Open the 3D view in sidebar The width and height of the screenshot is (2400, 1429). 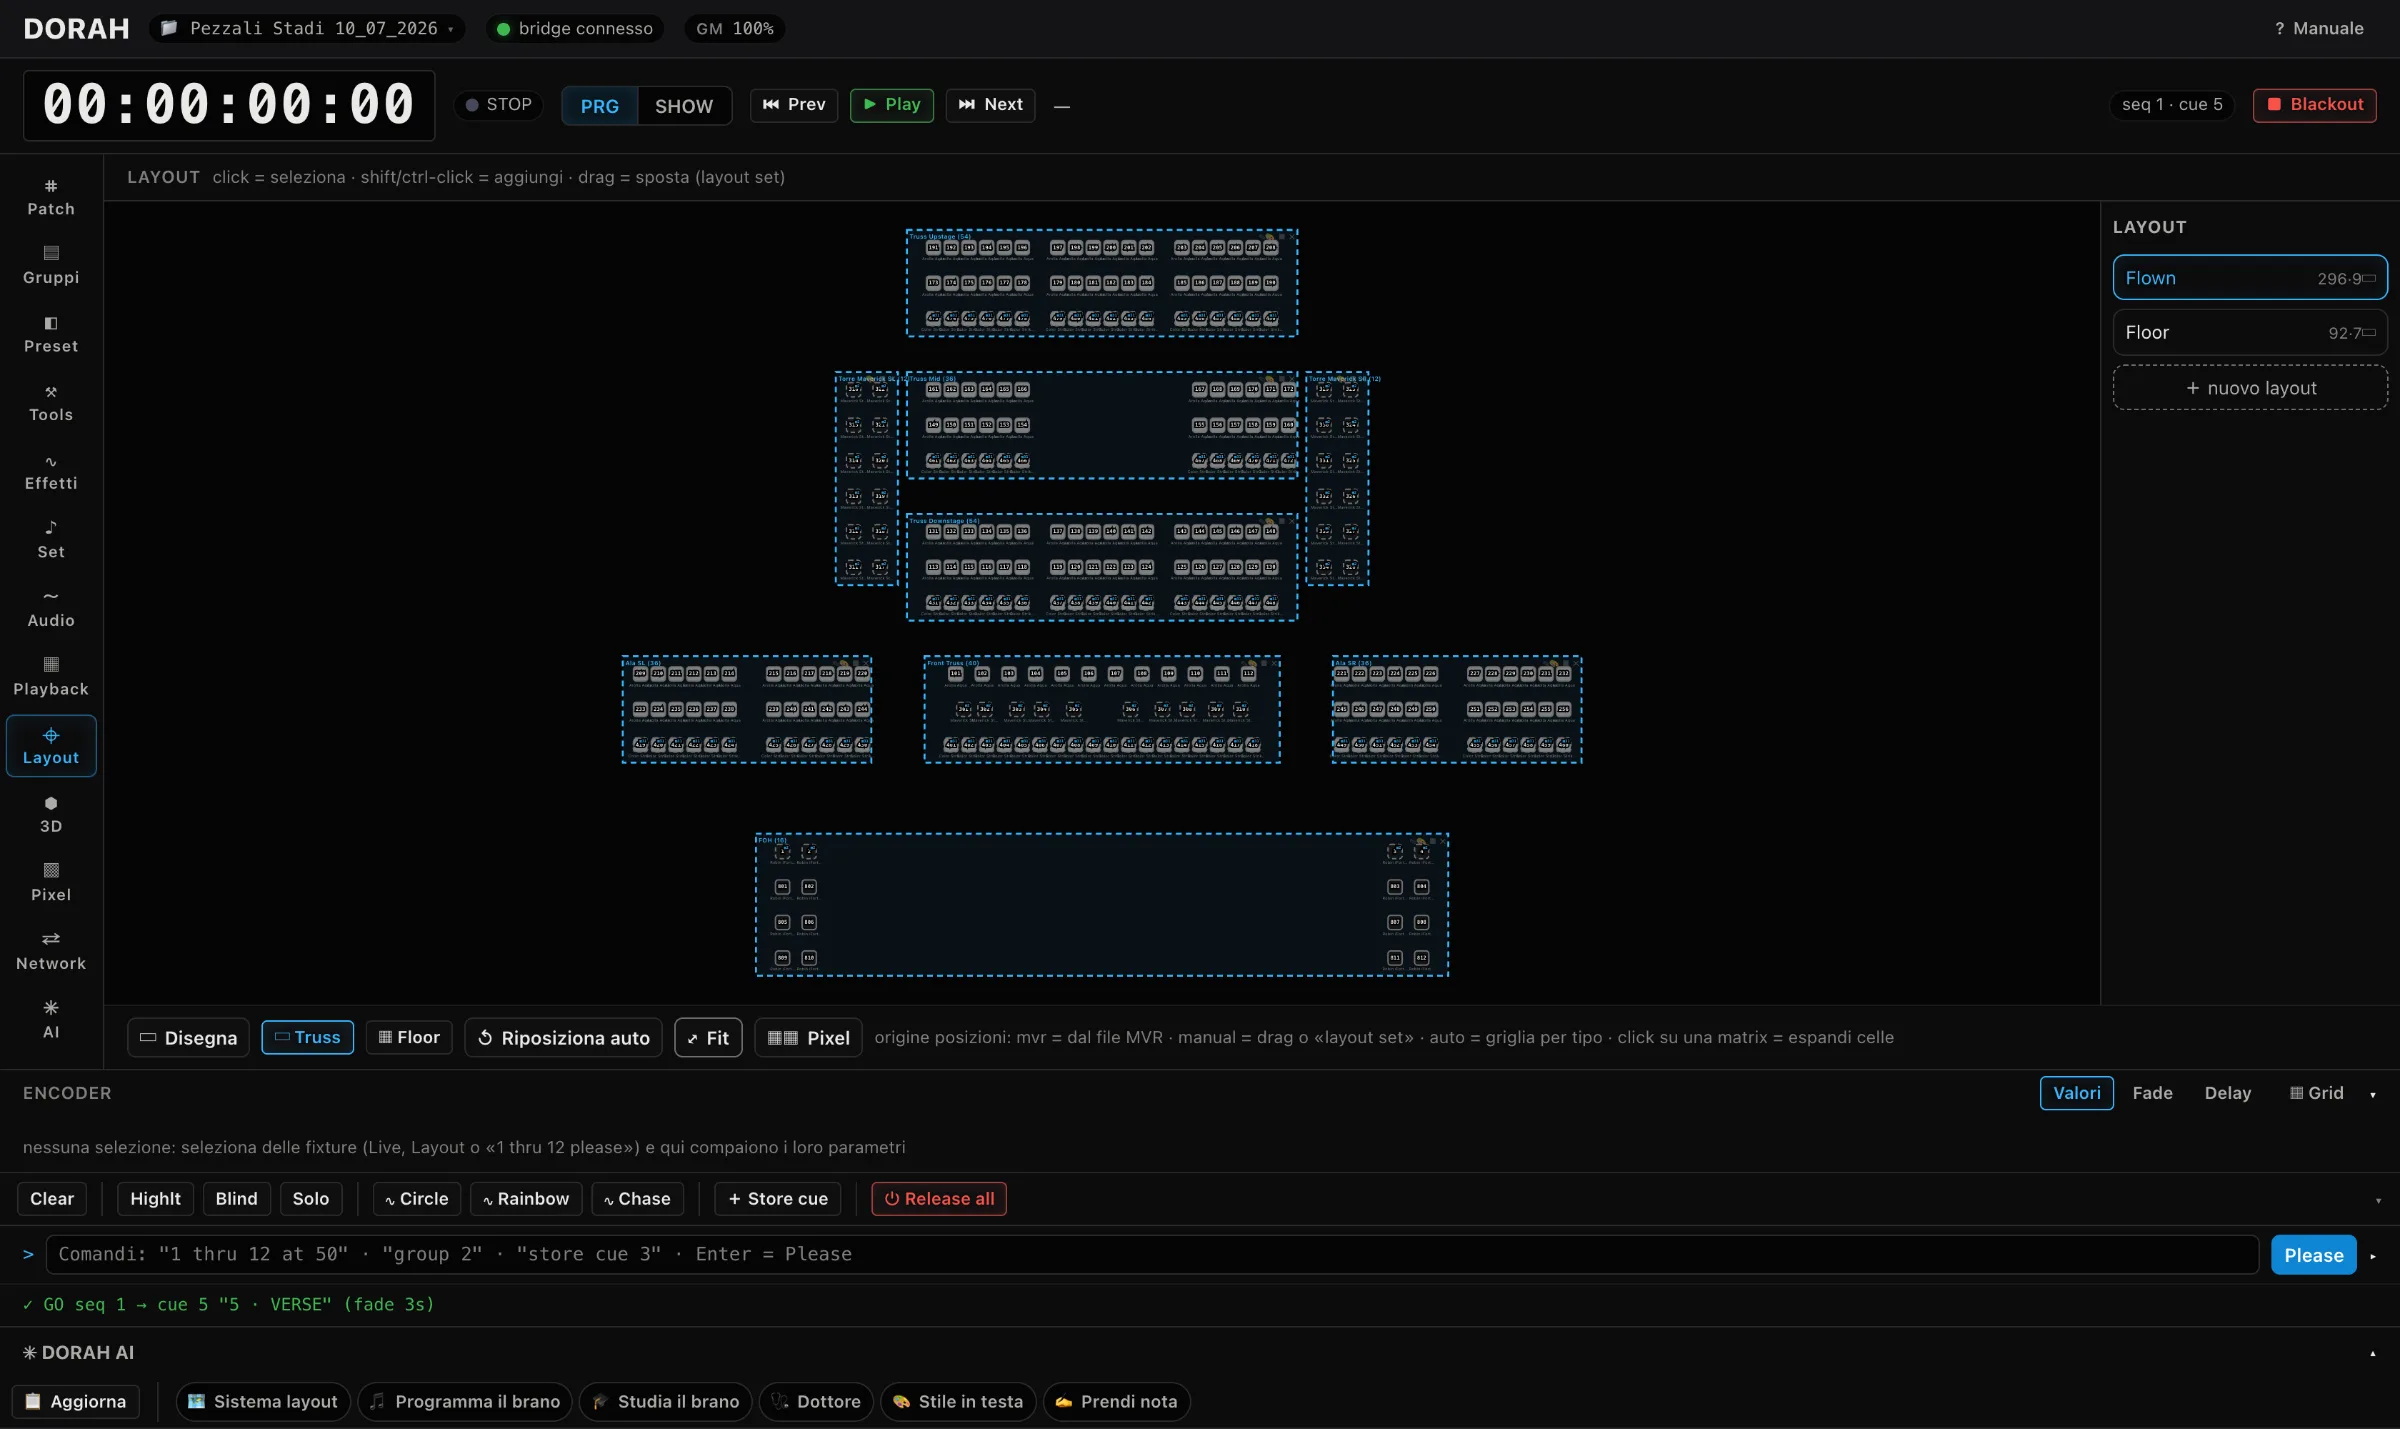(x=51, y=815)
